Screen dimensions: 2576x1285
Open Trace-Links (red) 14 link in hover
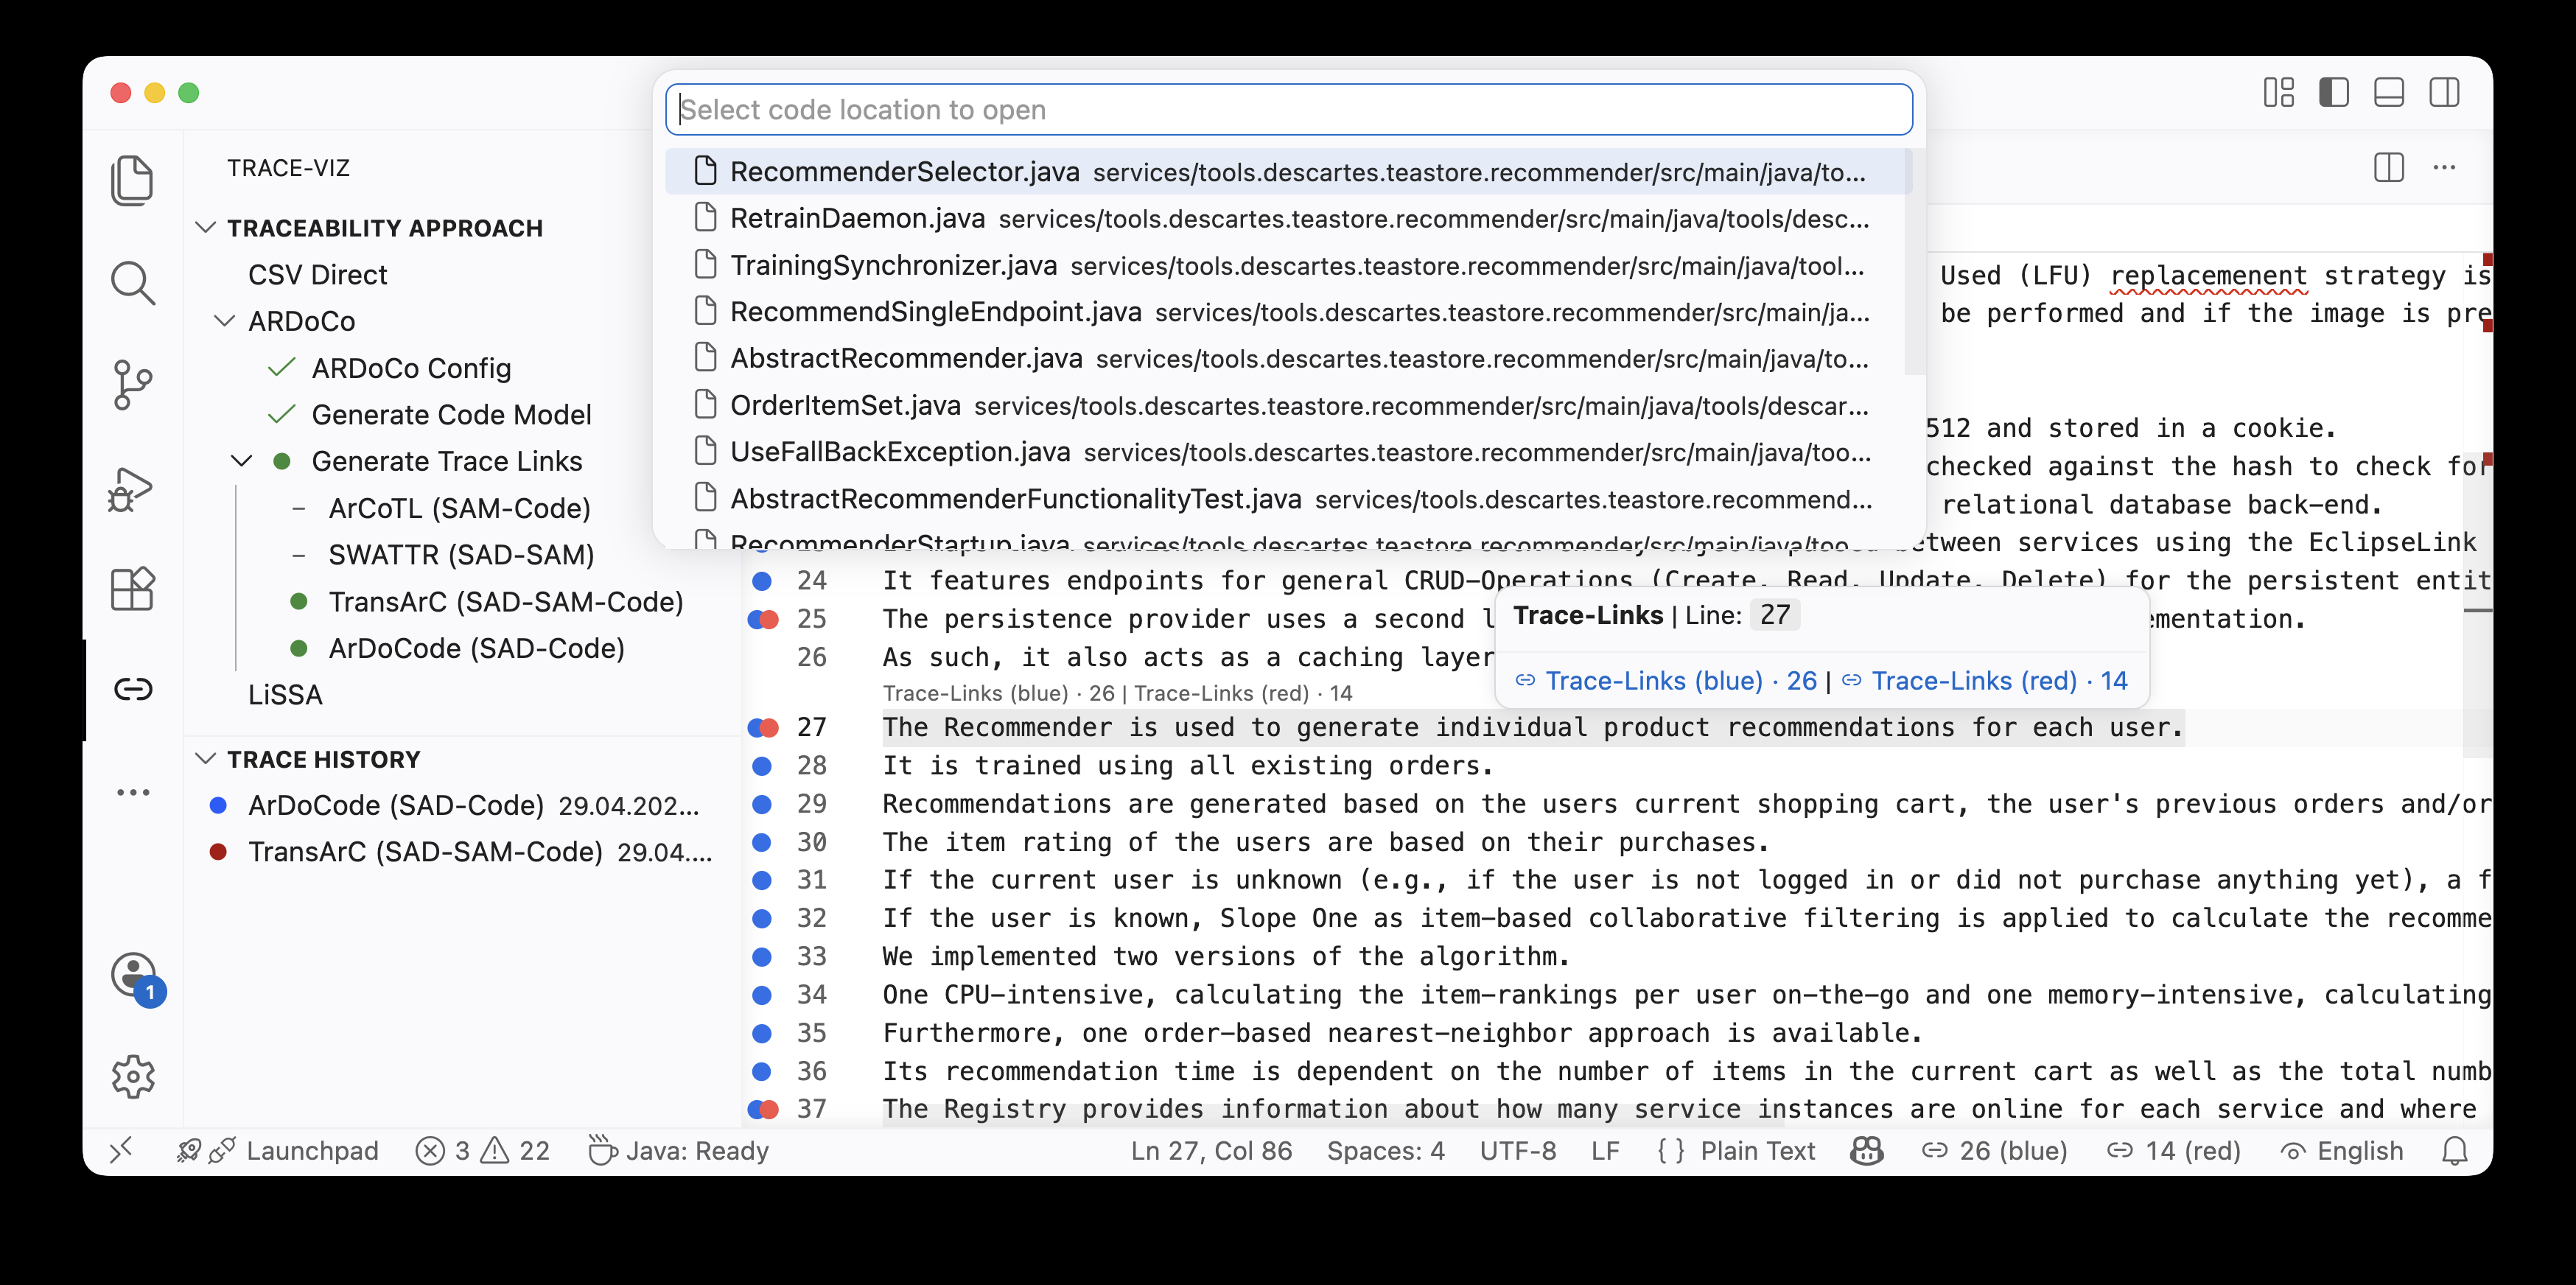point(1985,681)
